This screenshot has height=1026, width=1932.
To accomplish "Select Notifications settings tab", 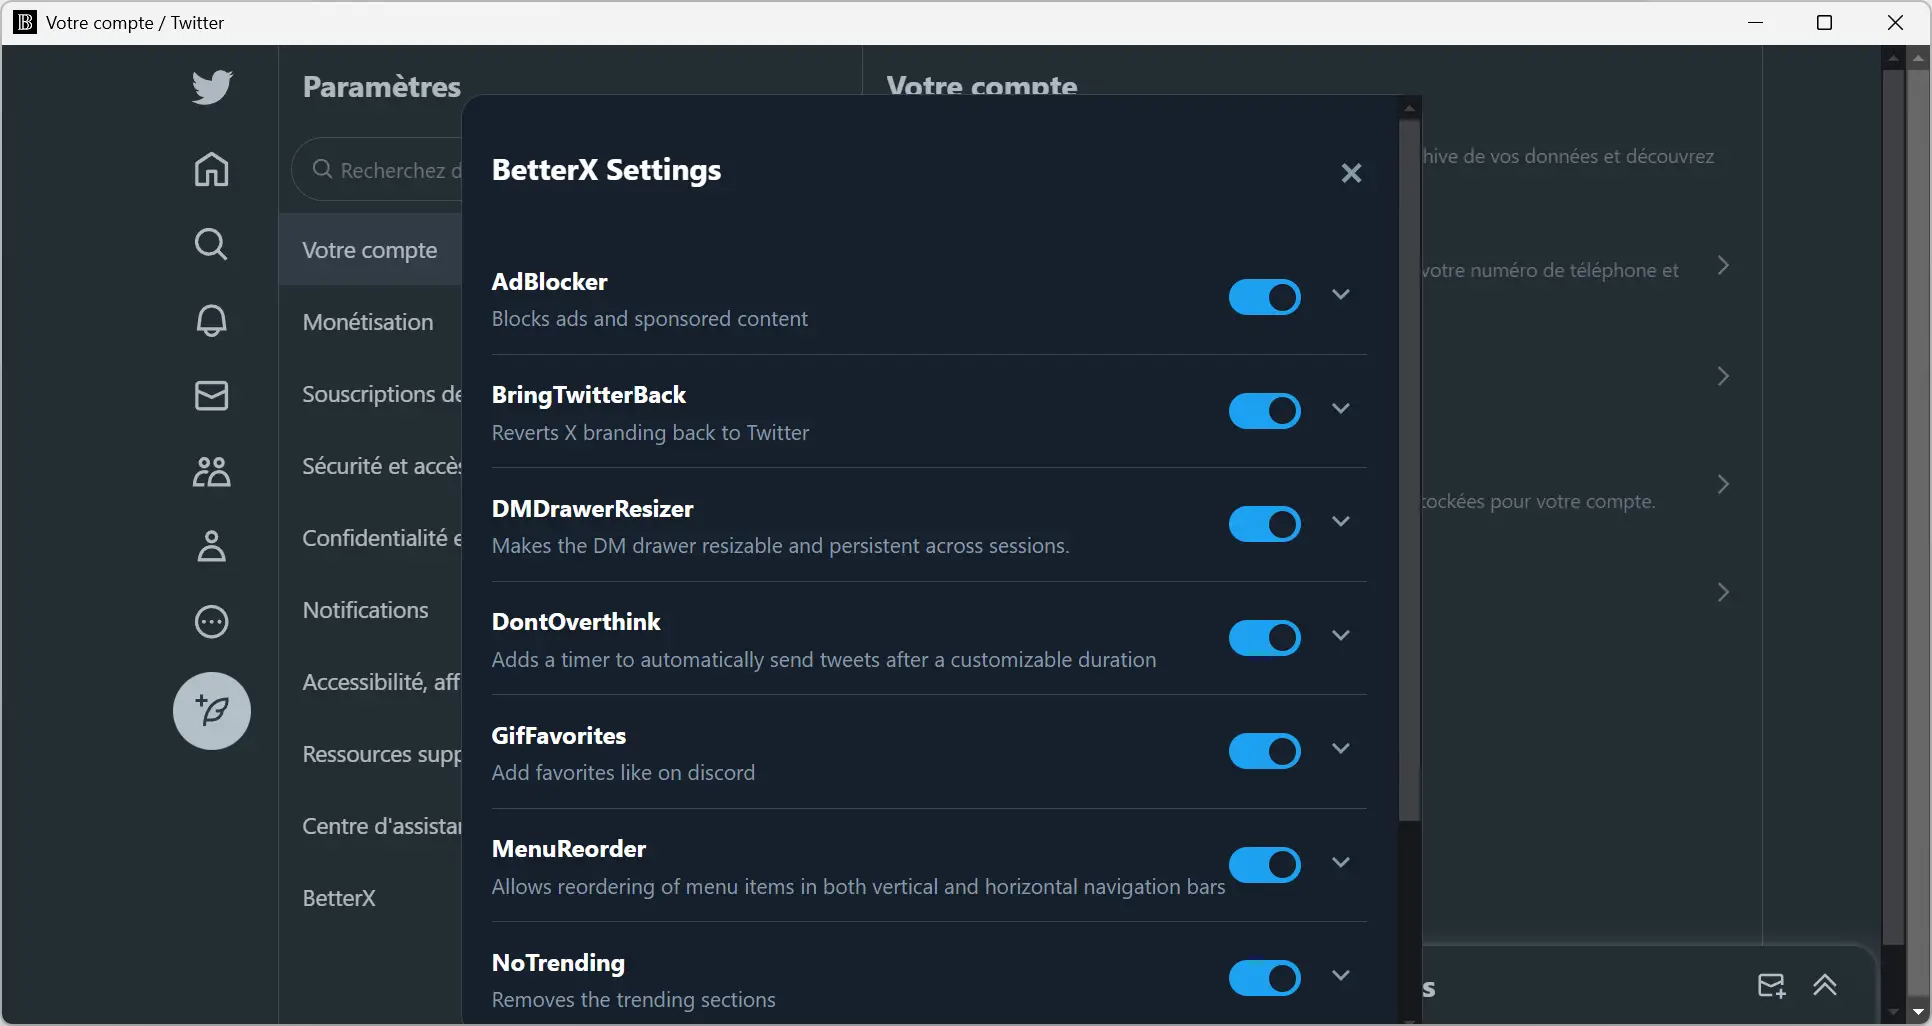I will [x=370, y=610].
